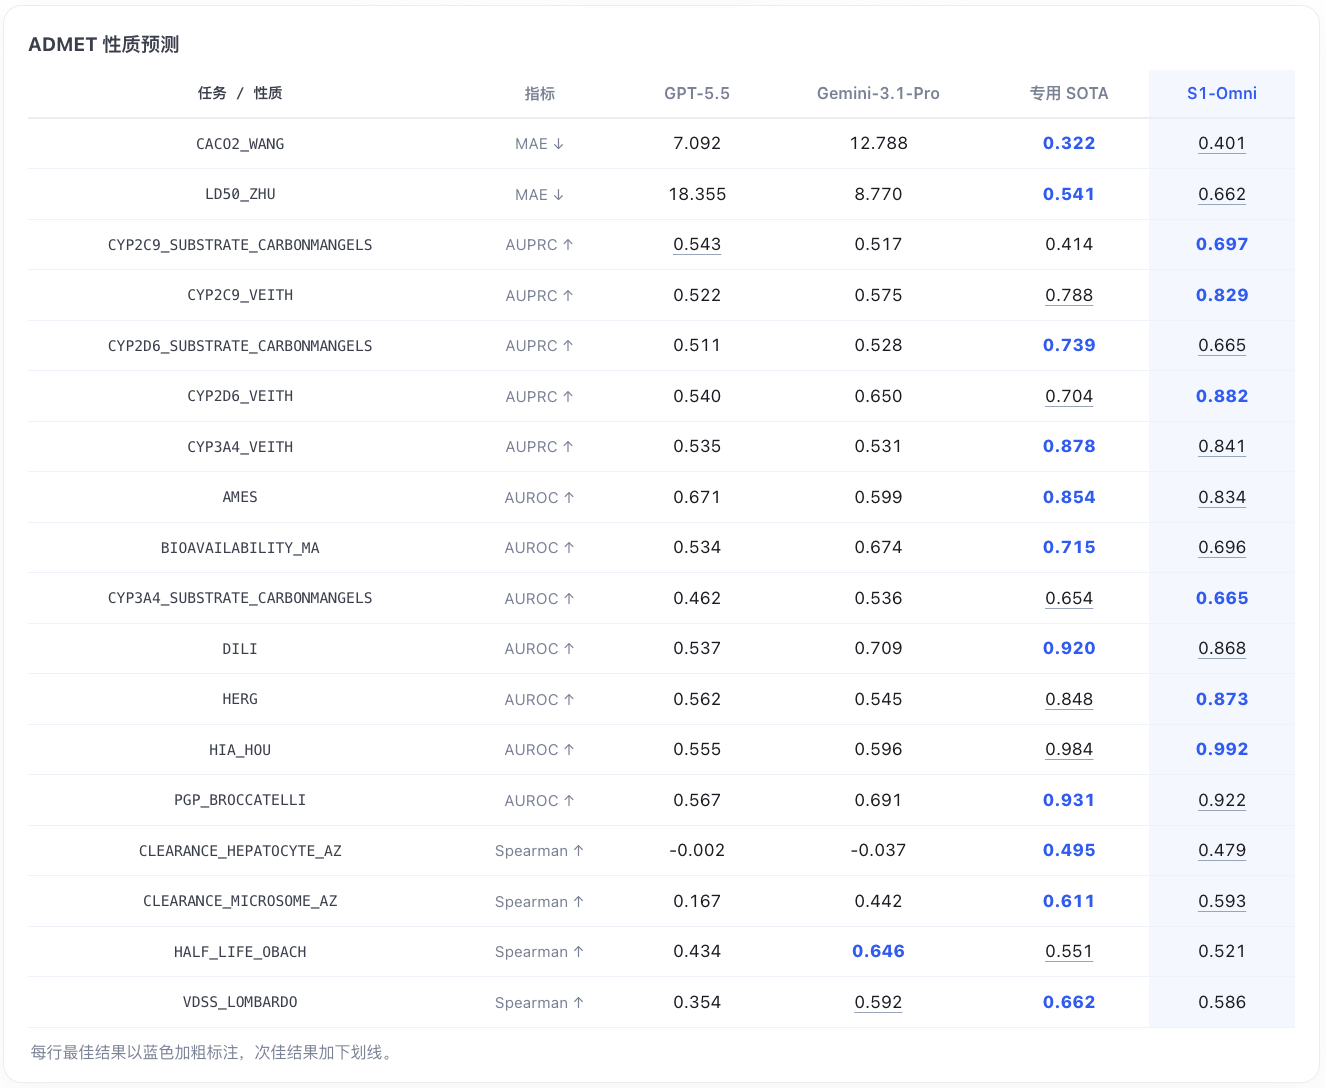Click the footnote about 蓝色加粗标注
This screenshot has height=1088, width=1326.
click(214, 1052)
